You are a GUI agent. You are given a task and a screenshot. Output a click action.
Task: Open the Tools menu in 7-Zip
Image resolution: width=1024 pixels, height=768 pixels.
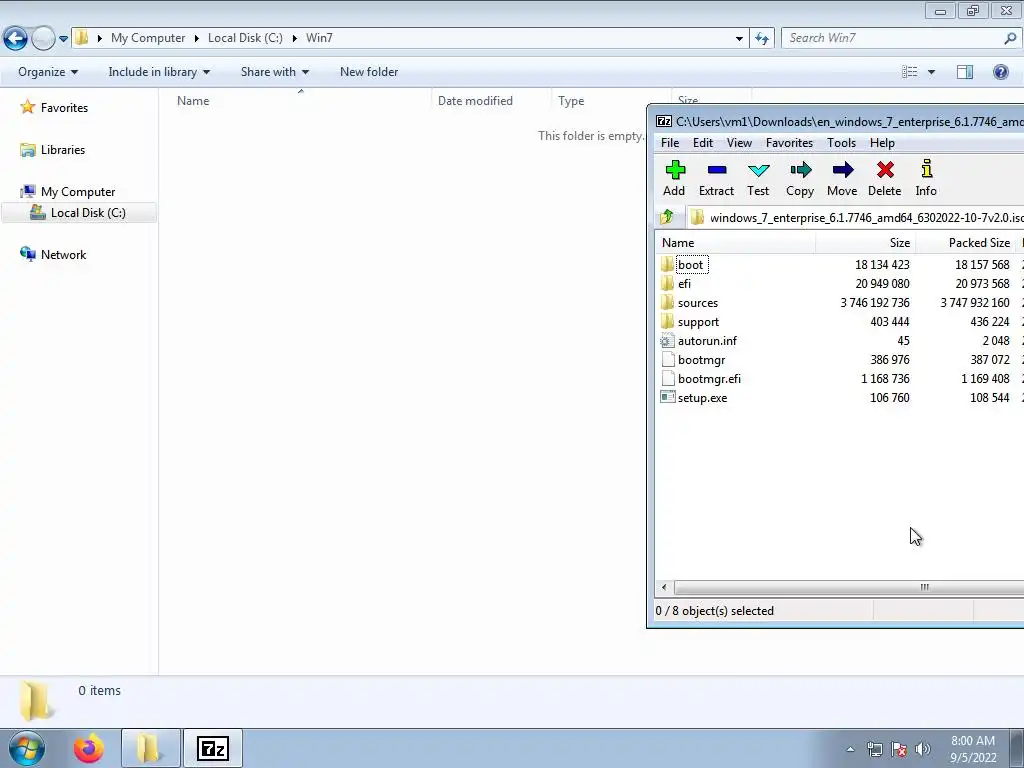[841, 142]
